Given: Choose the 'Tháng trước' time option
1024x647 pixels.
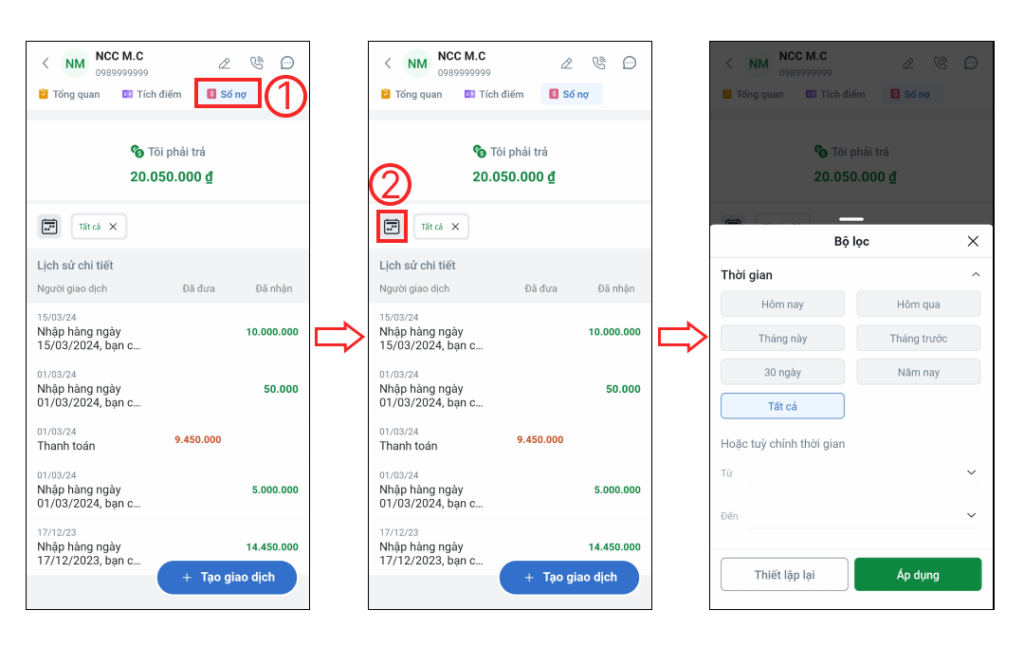Looking at the screenshot, I should 918,338.
